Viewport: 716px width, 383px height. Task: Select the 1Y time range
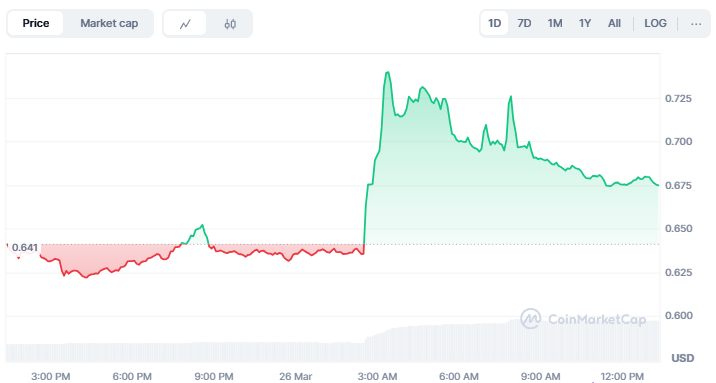pos(585,23)
